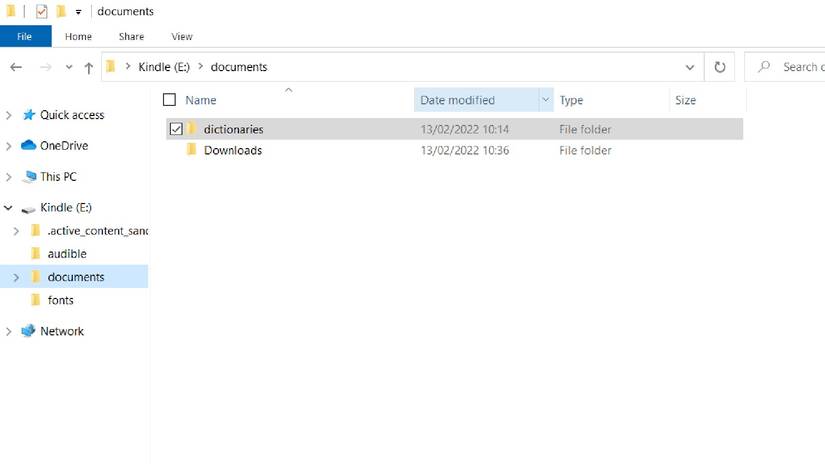Uncheck the dictionaries folder checkbox
This screenshot has width=825, height=464.
point(176,129)
